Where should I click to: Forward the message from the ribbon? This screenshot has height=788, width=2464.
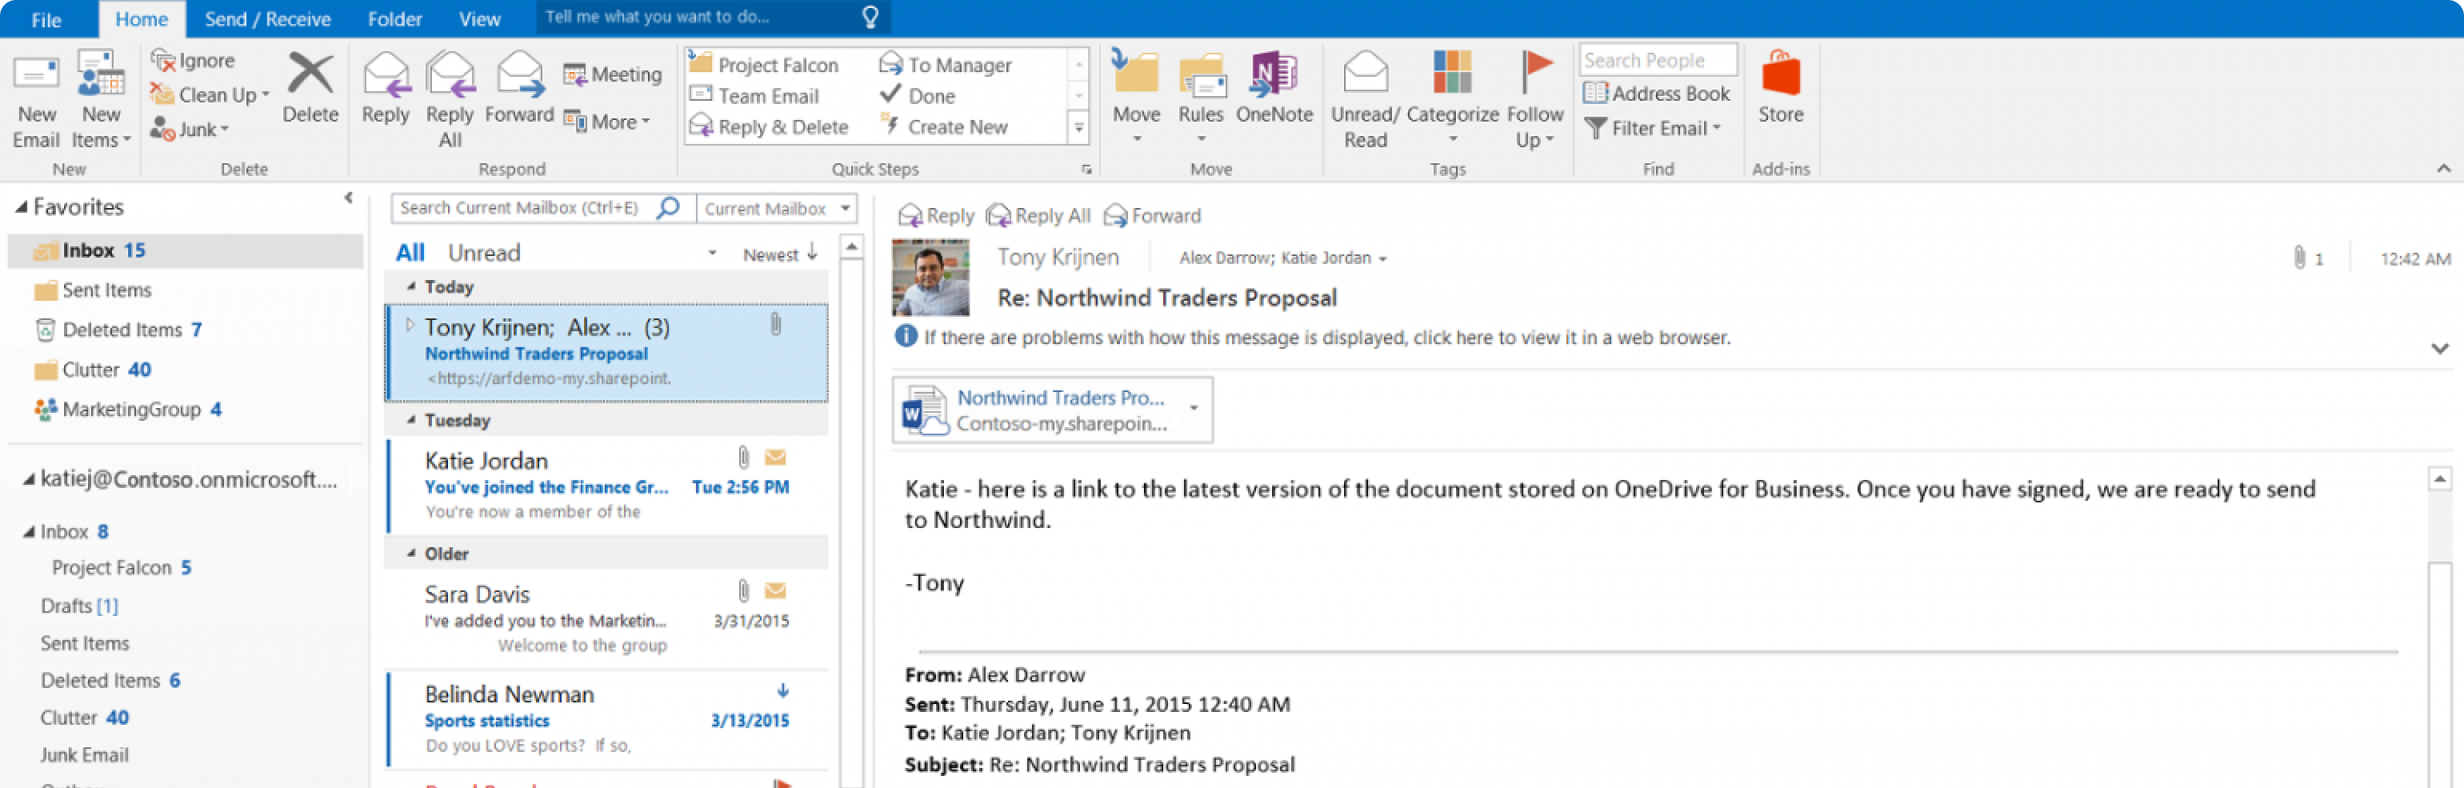click(519, 89)
